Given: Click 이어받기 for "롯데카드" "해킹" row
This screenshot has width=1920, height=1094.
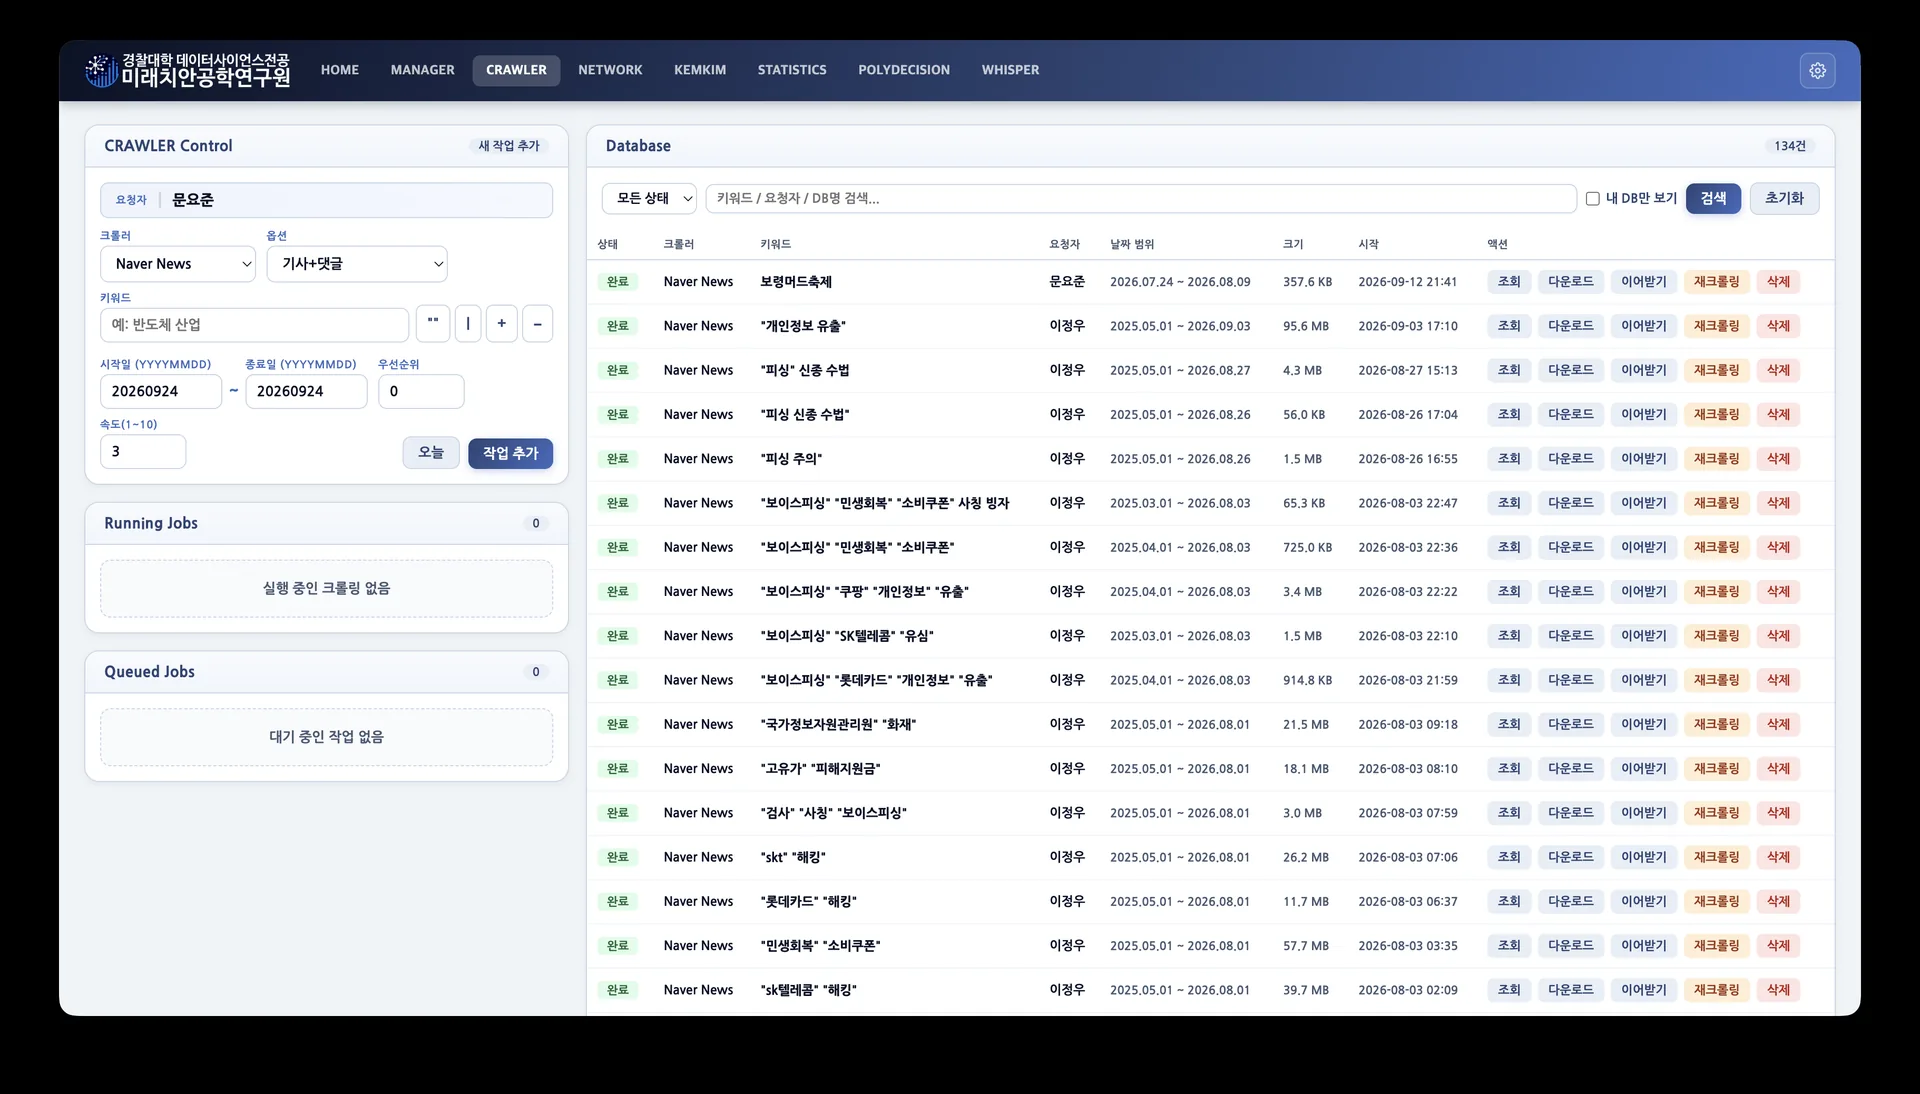Looking at the screenshot, I should click(x=1643, y=901).
